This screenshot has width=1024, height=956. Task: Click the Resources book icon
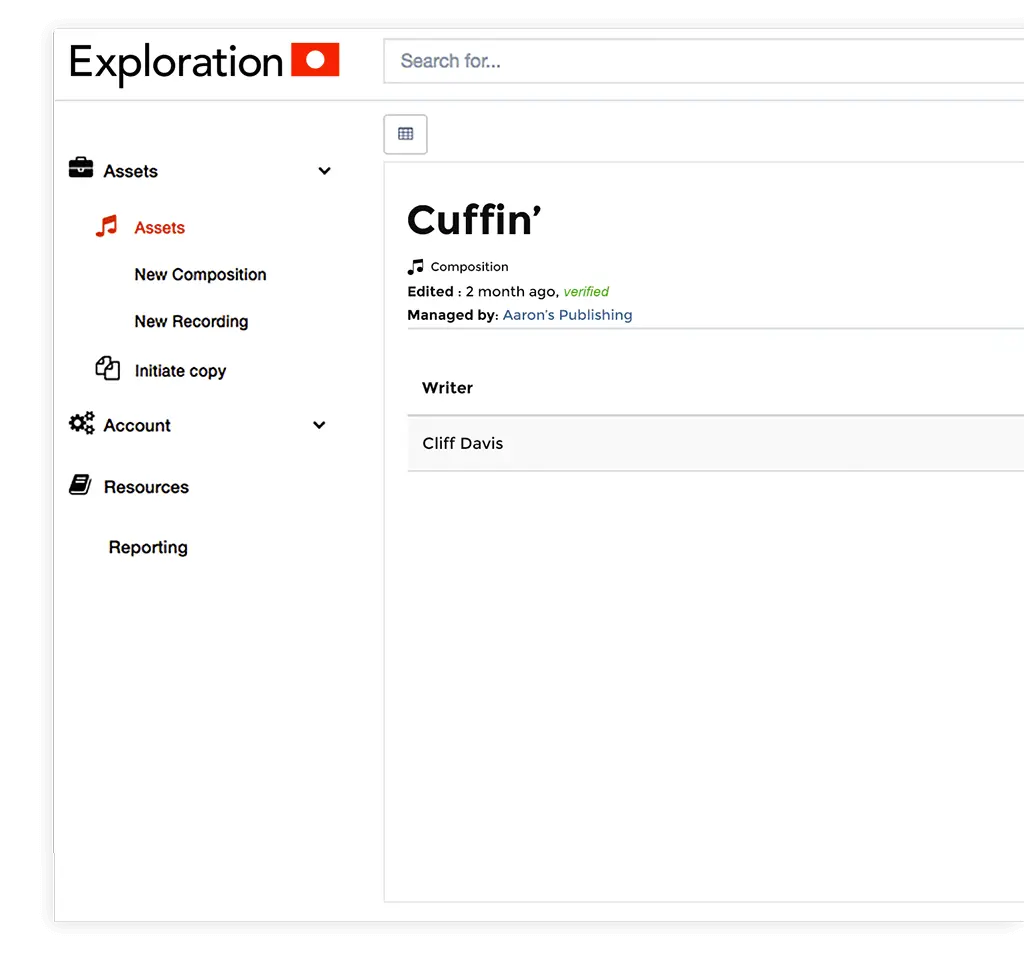tap(81, 484)
